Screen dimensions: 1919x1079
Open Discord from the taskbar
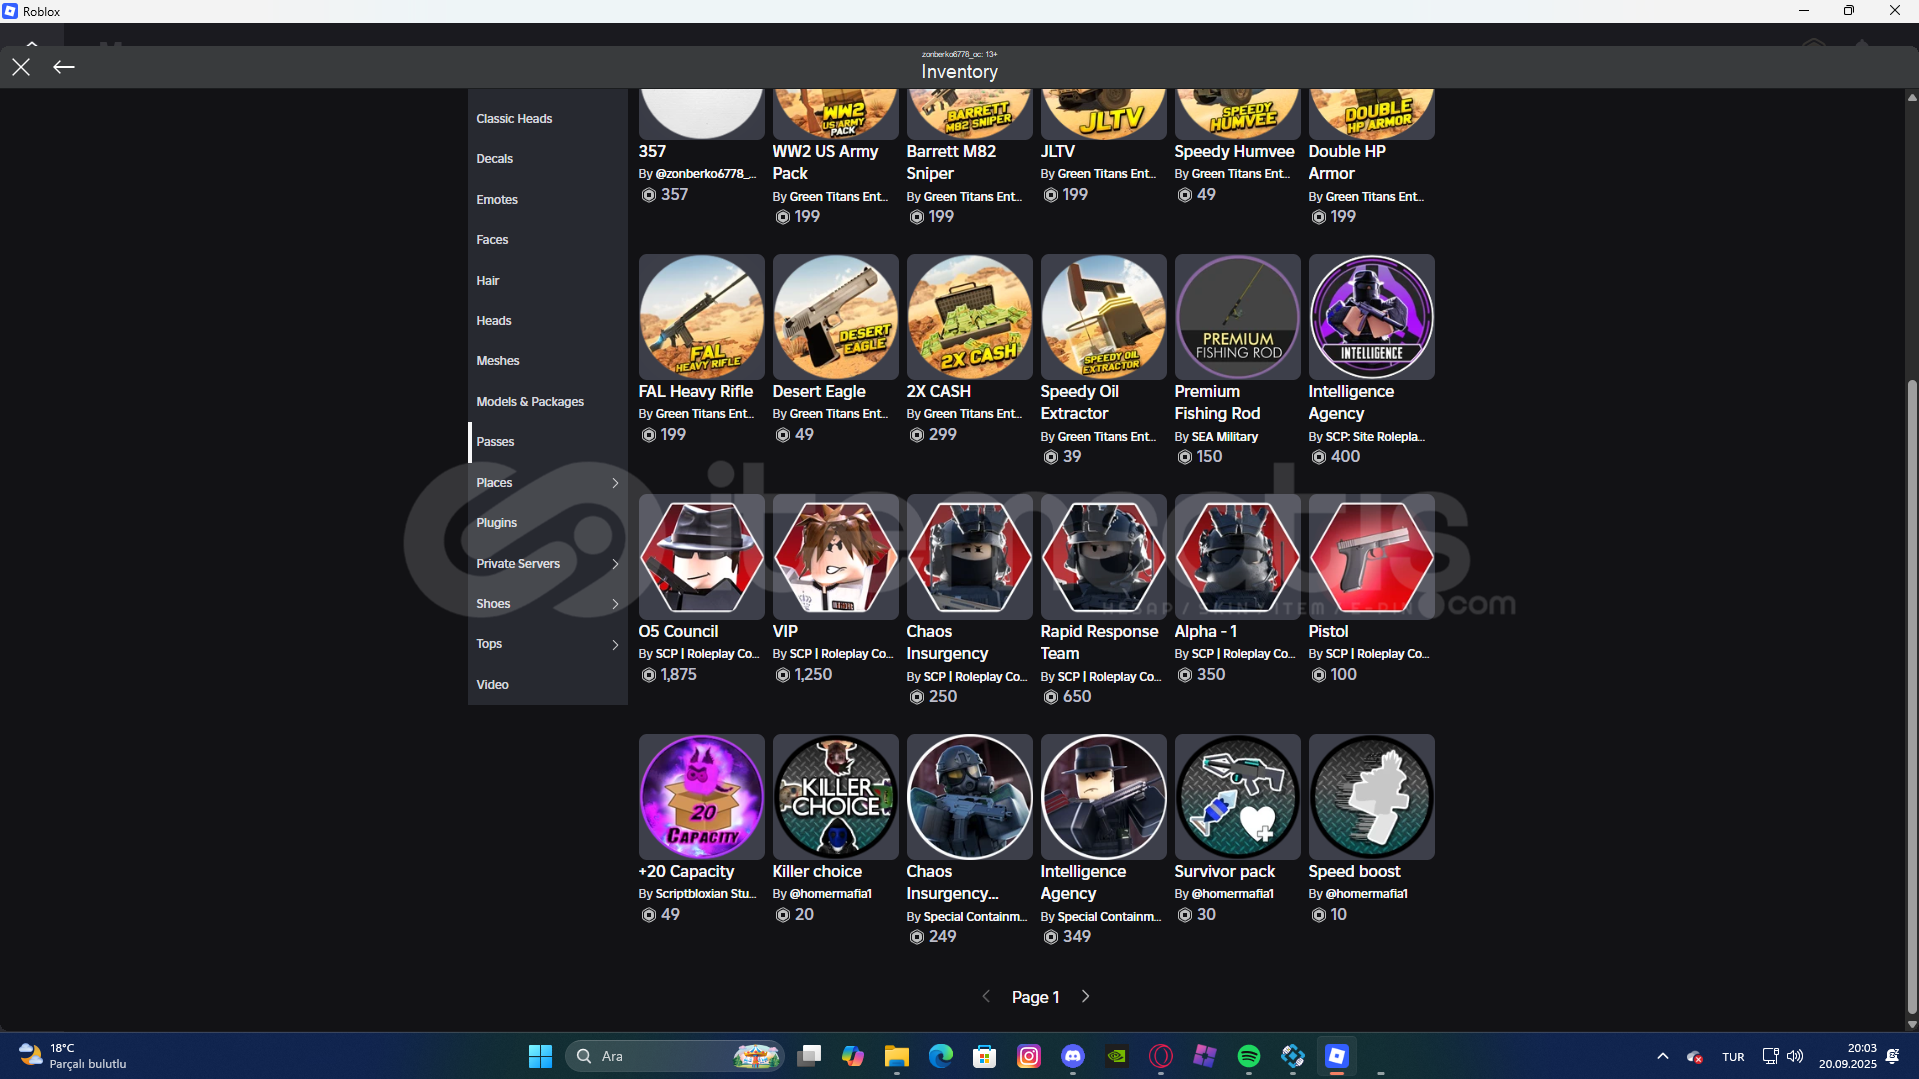(x=1073, y=1056)
